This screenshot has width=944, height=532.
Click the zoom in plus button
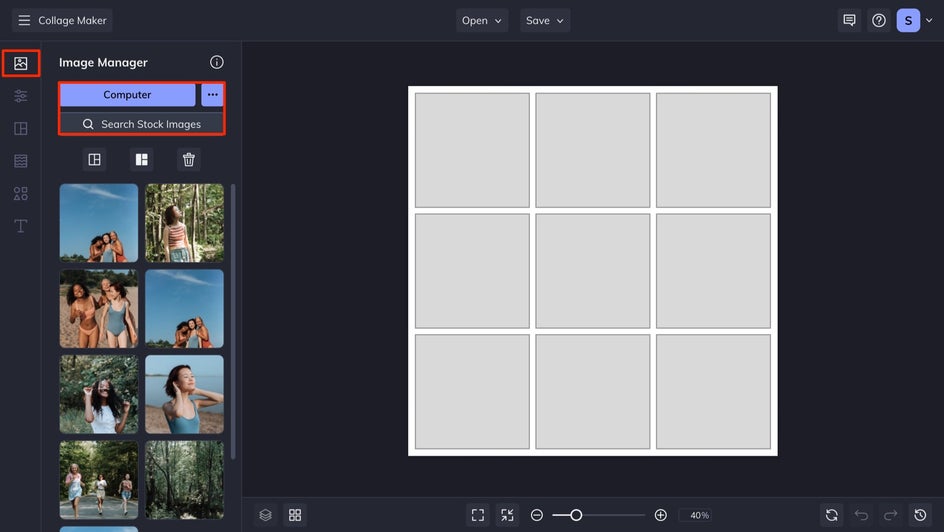[660, 515]
